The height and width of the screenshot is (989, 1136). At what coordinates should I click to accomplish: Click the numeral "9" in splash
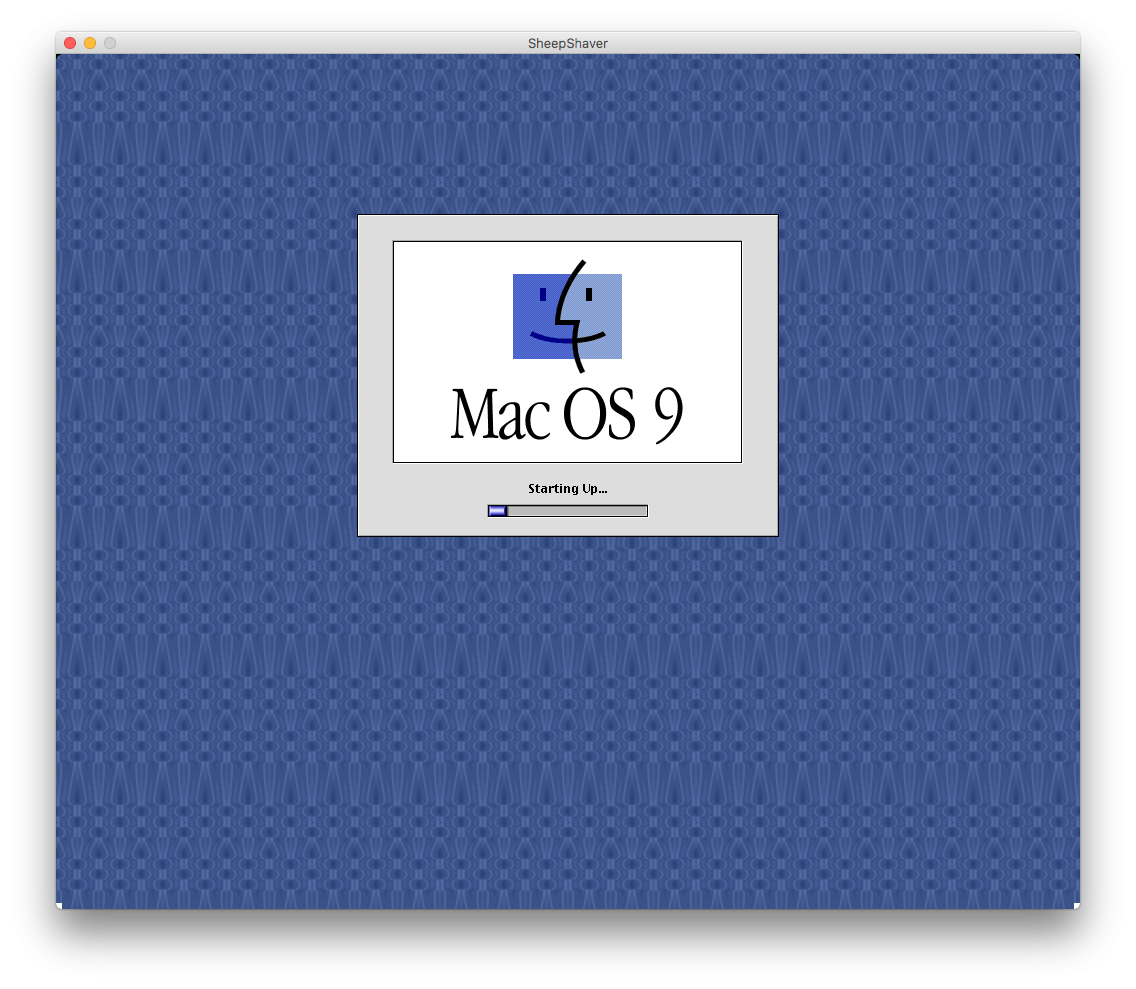pyautogui.click(x=668, y=414)
